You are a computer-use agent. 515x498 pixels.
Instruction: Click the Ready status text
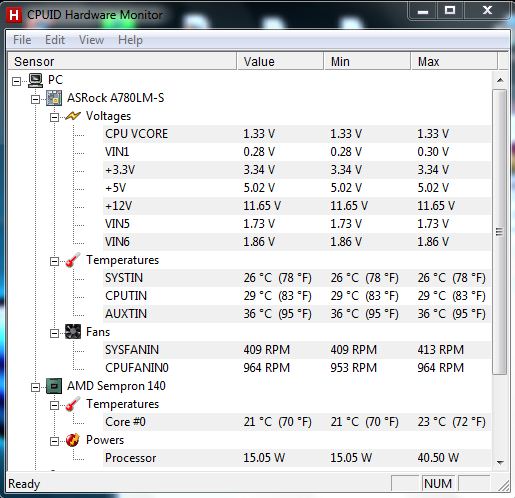[24, 484]
